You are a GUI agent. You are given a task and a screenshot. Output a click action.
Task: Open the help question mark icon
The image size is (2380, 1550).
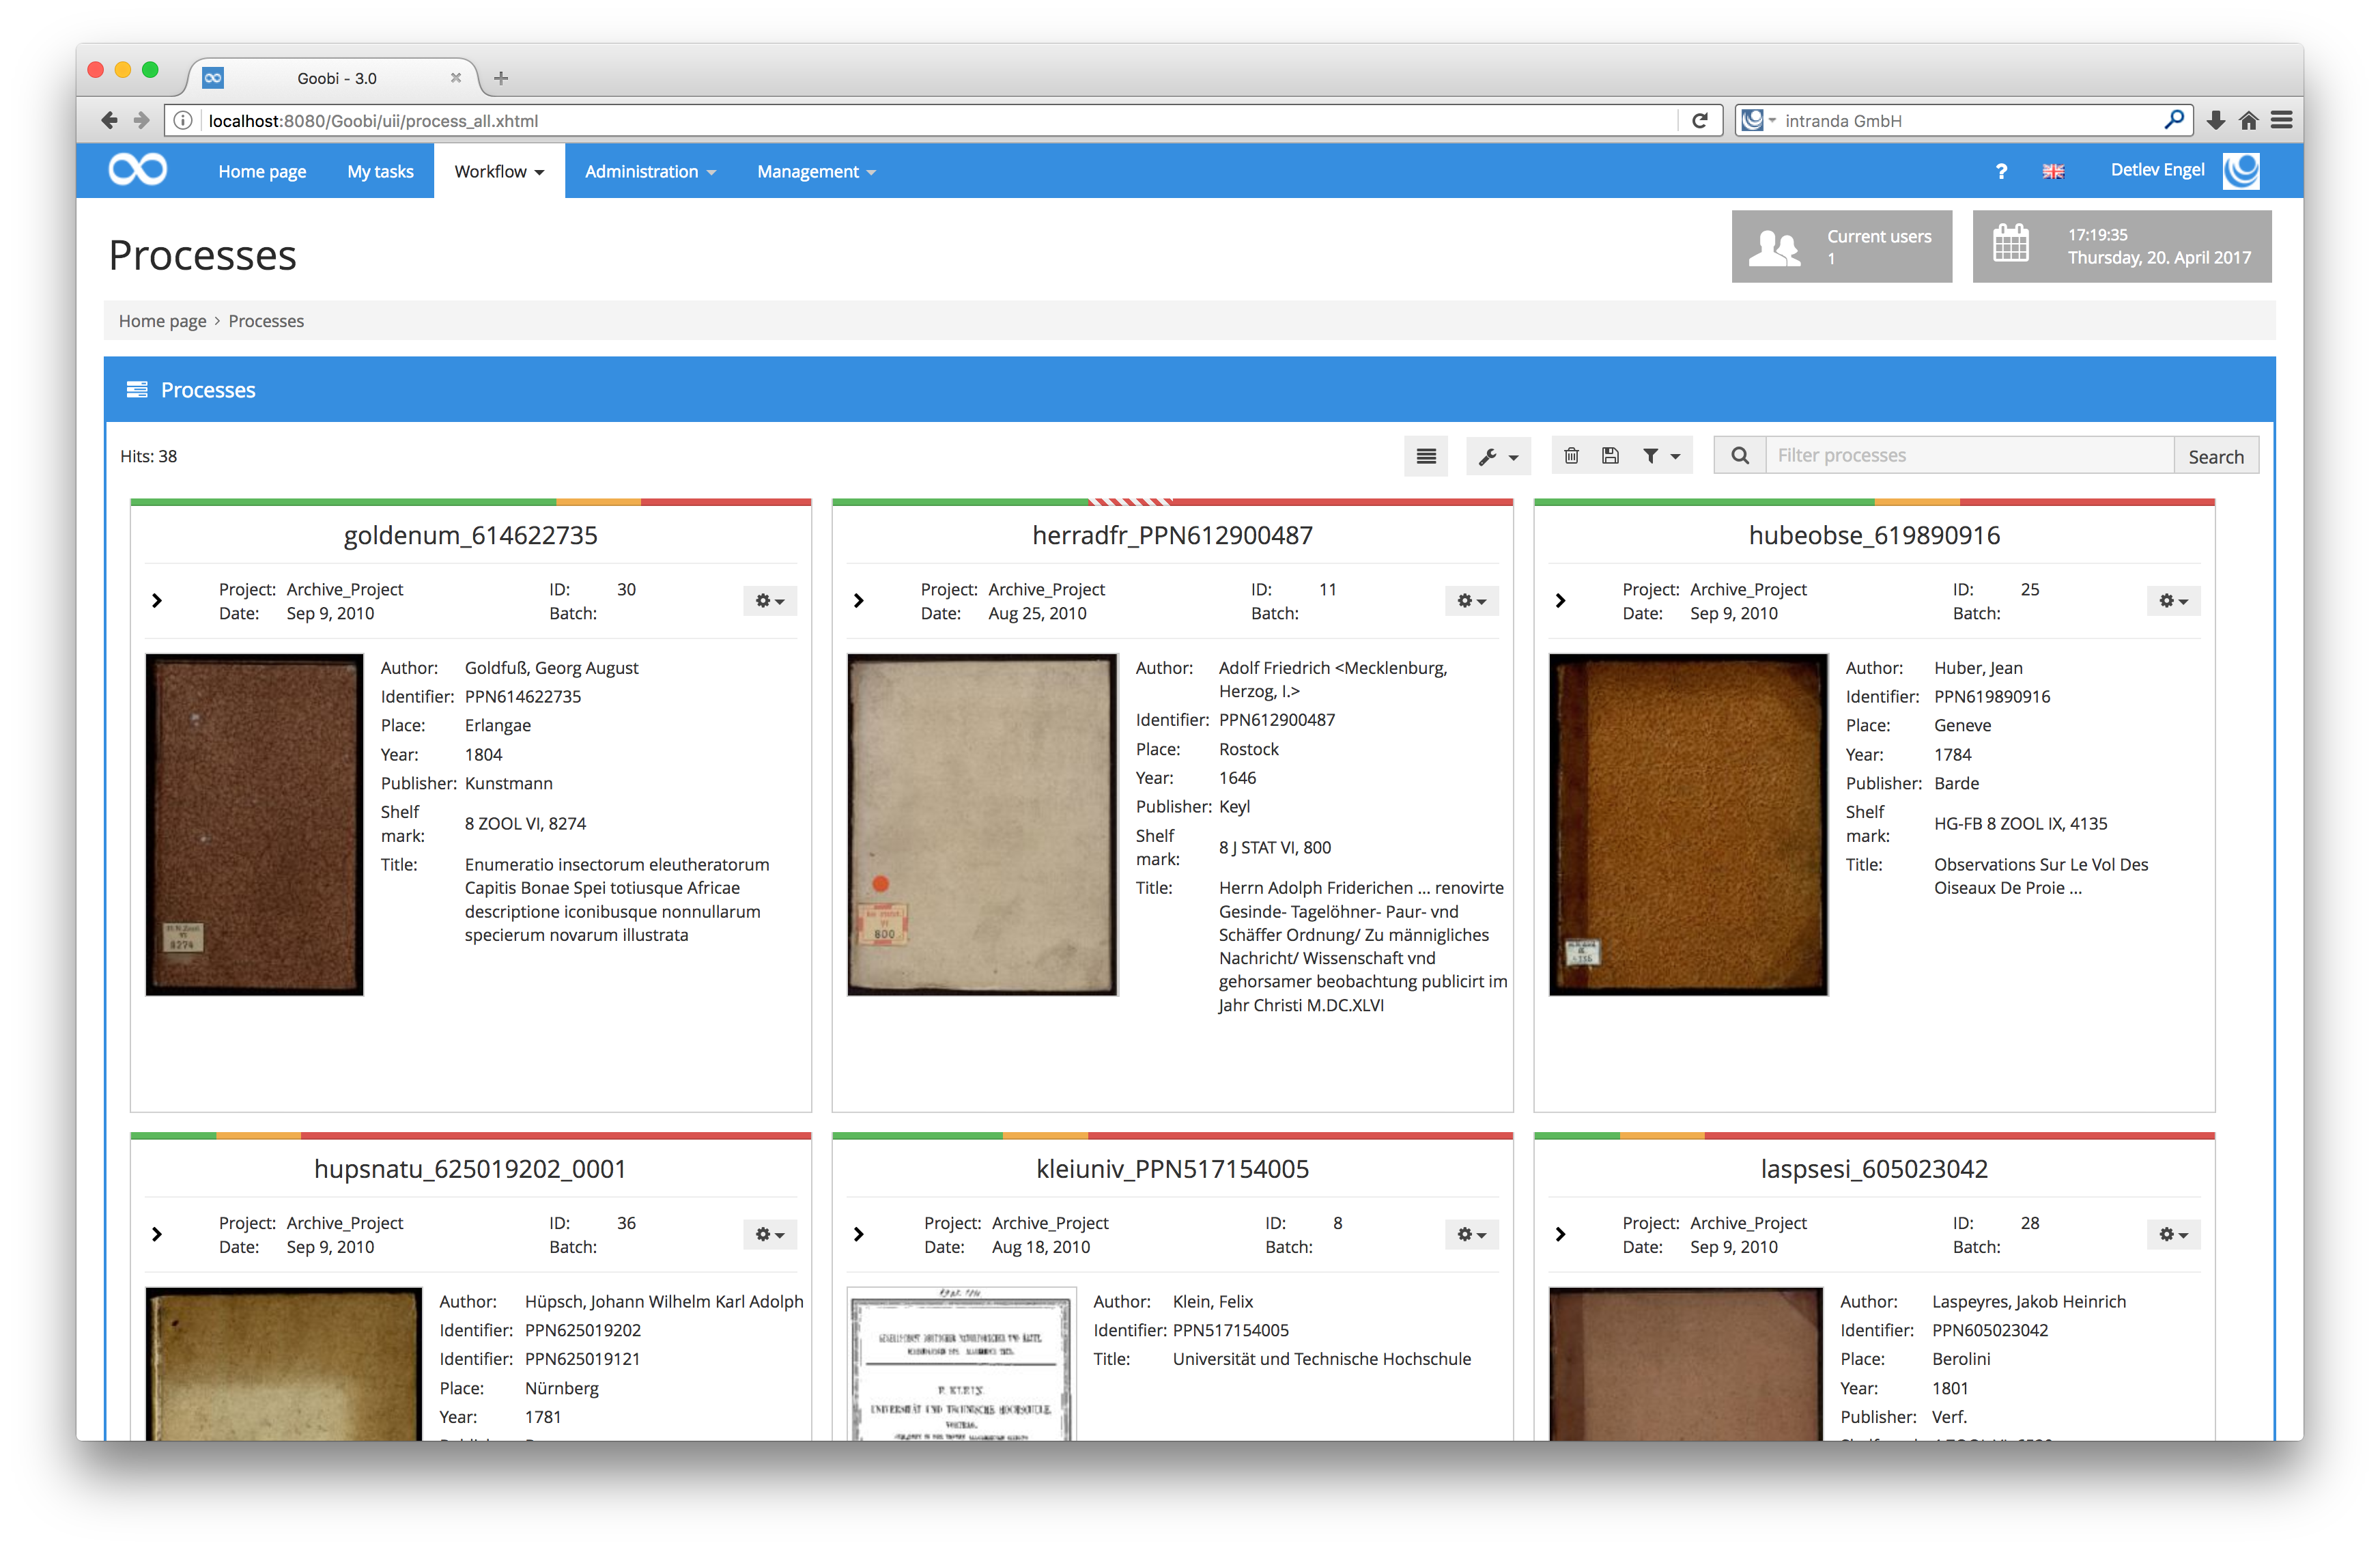(x=2001, y=172)
